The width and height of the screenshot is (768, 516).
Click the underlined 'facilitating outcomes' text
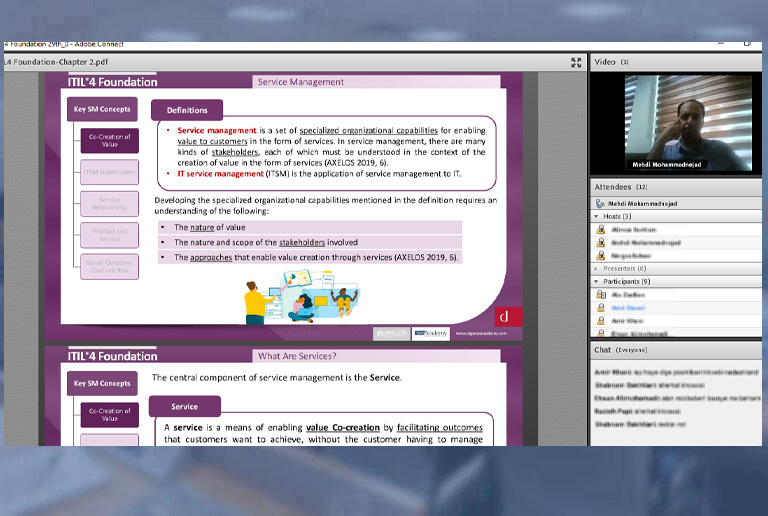440,427
